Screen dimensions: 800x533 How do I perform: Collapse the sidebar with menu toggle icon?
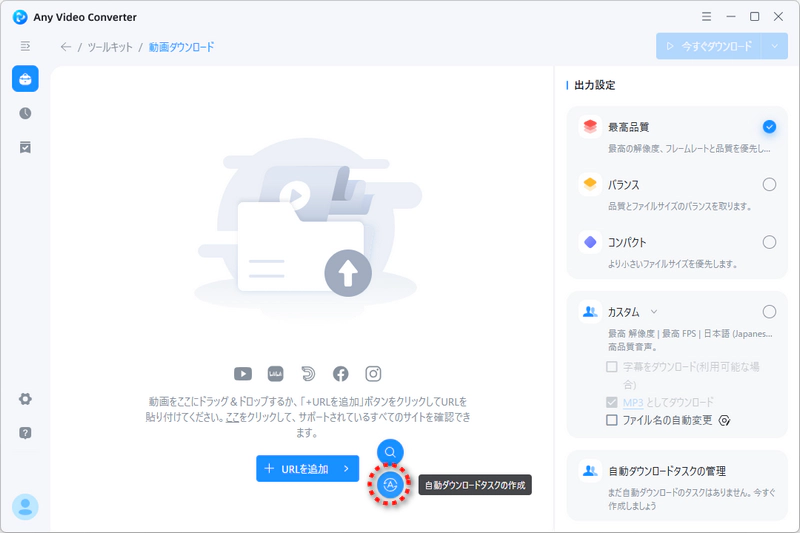click(25, 46)
